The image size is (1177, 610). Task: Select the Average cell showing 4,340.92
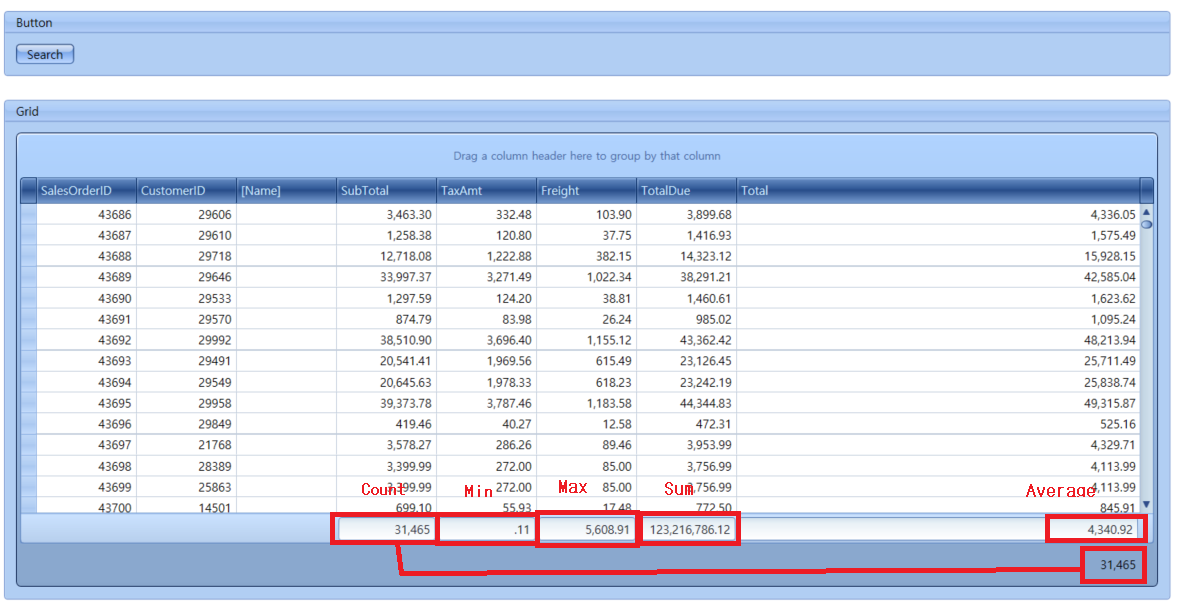[1097, 528]
